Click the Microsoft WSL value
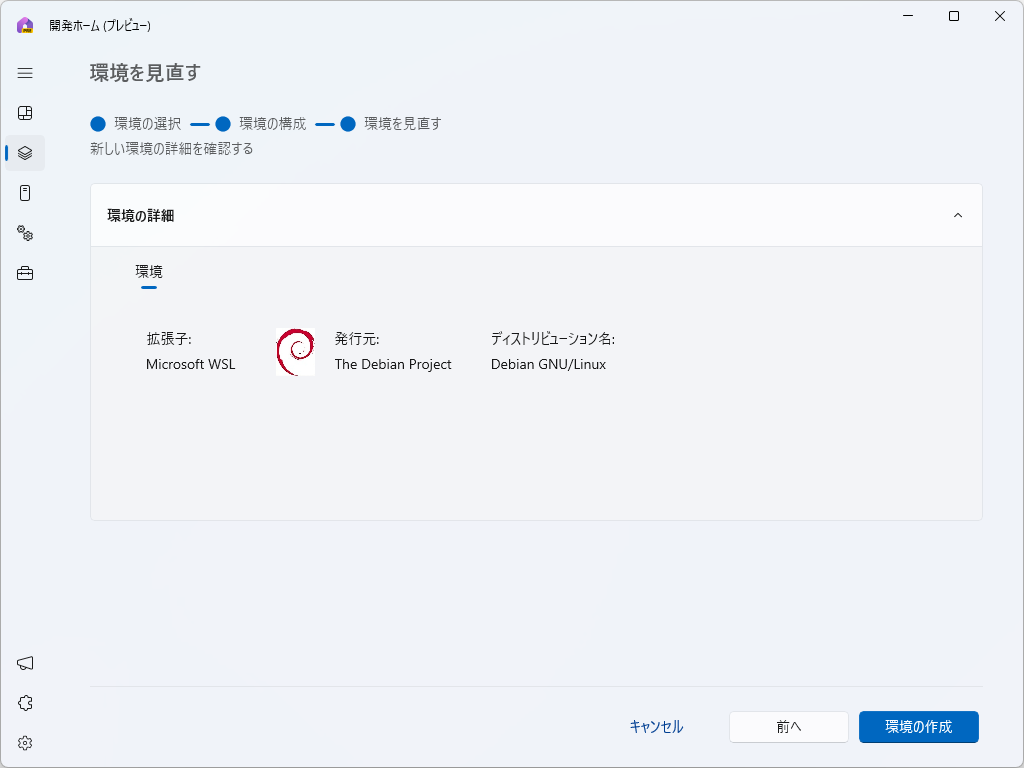1024x768 pixels. click(x=191, y=364)
